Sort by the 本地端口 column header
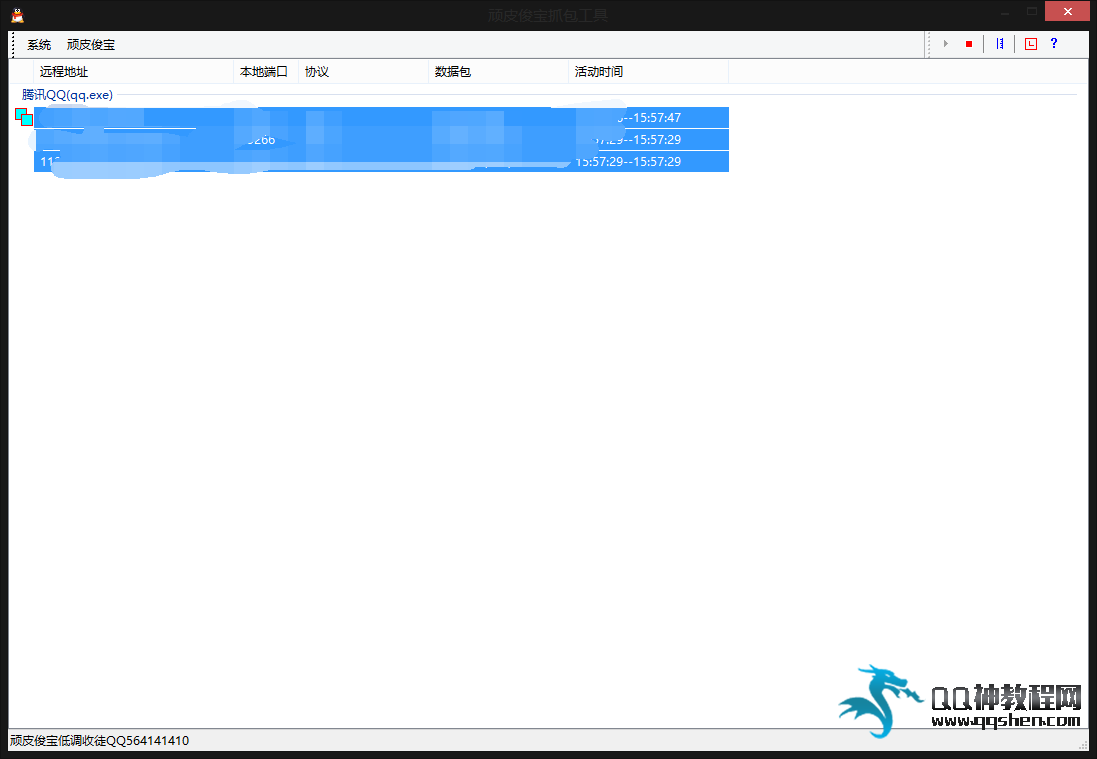Screen dimensions: 1097x759 click(266, 71)
